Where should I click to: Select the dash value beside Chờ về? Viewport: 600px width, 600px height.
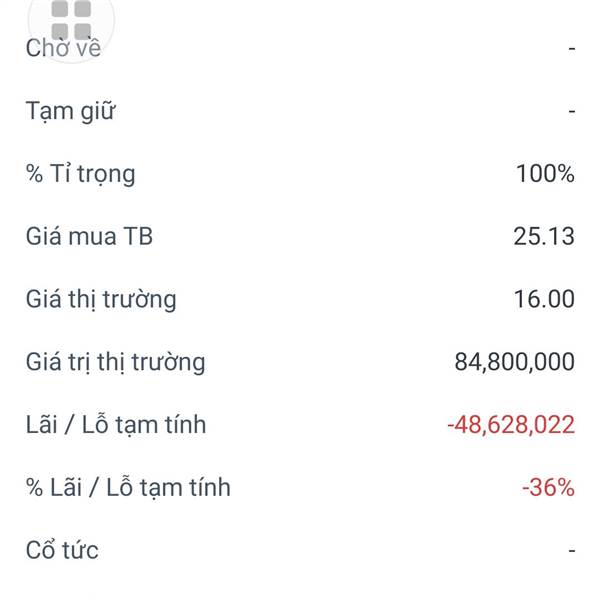[x=572, y=49]
